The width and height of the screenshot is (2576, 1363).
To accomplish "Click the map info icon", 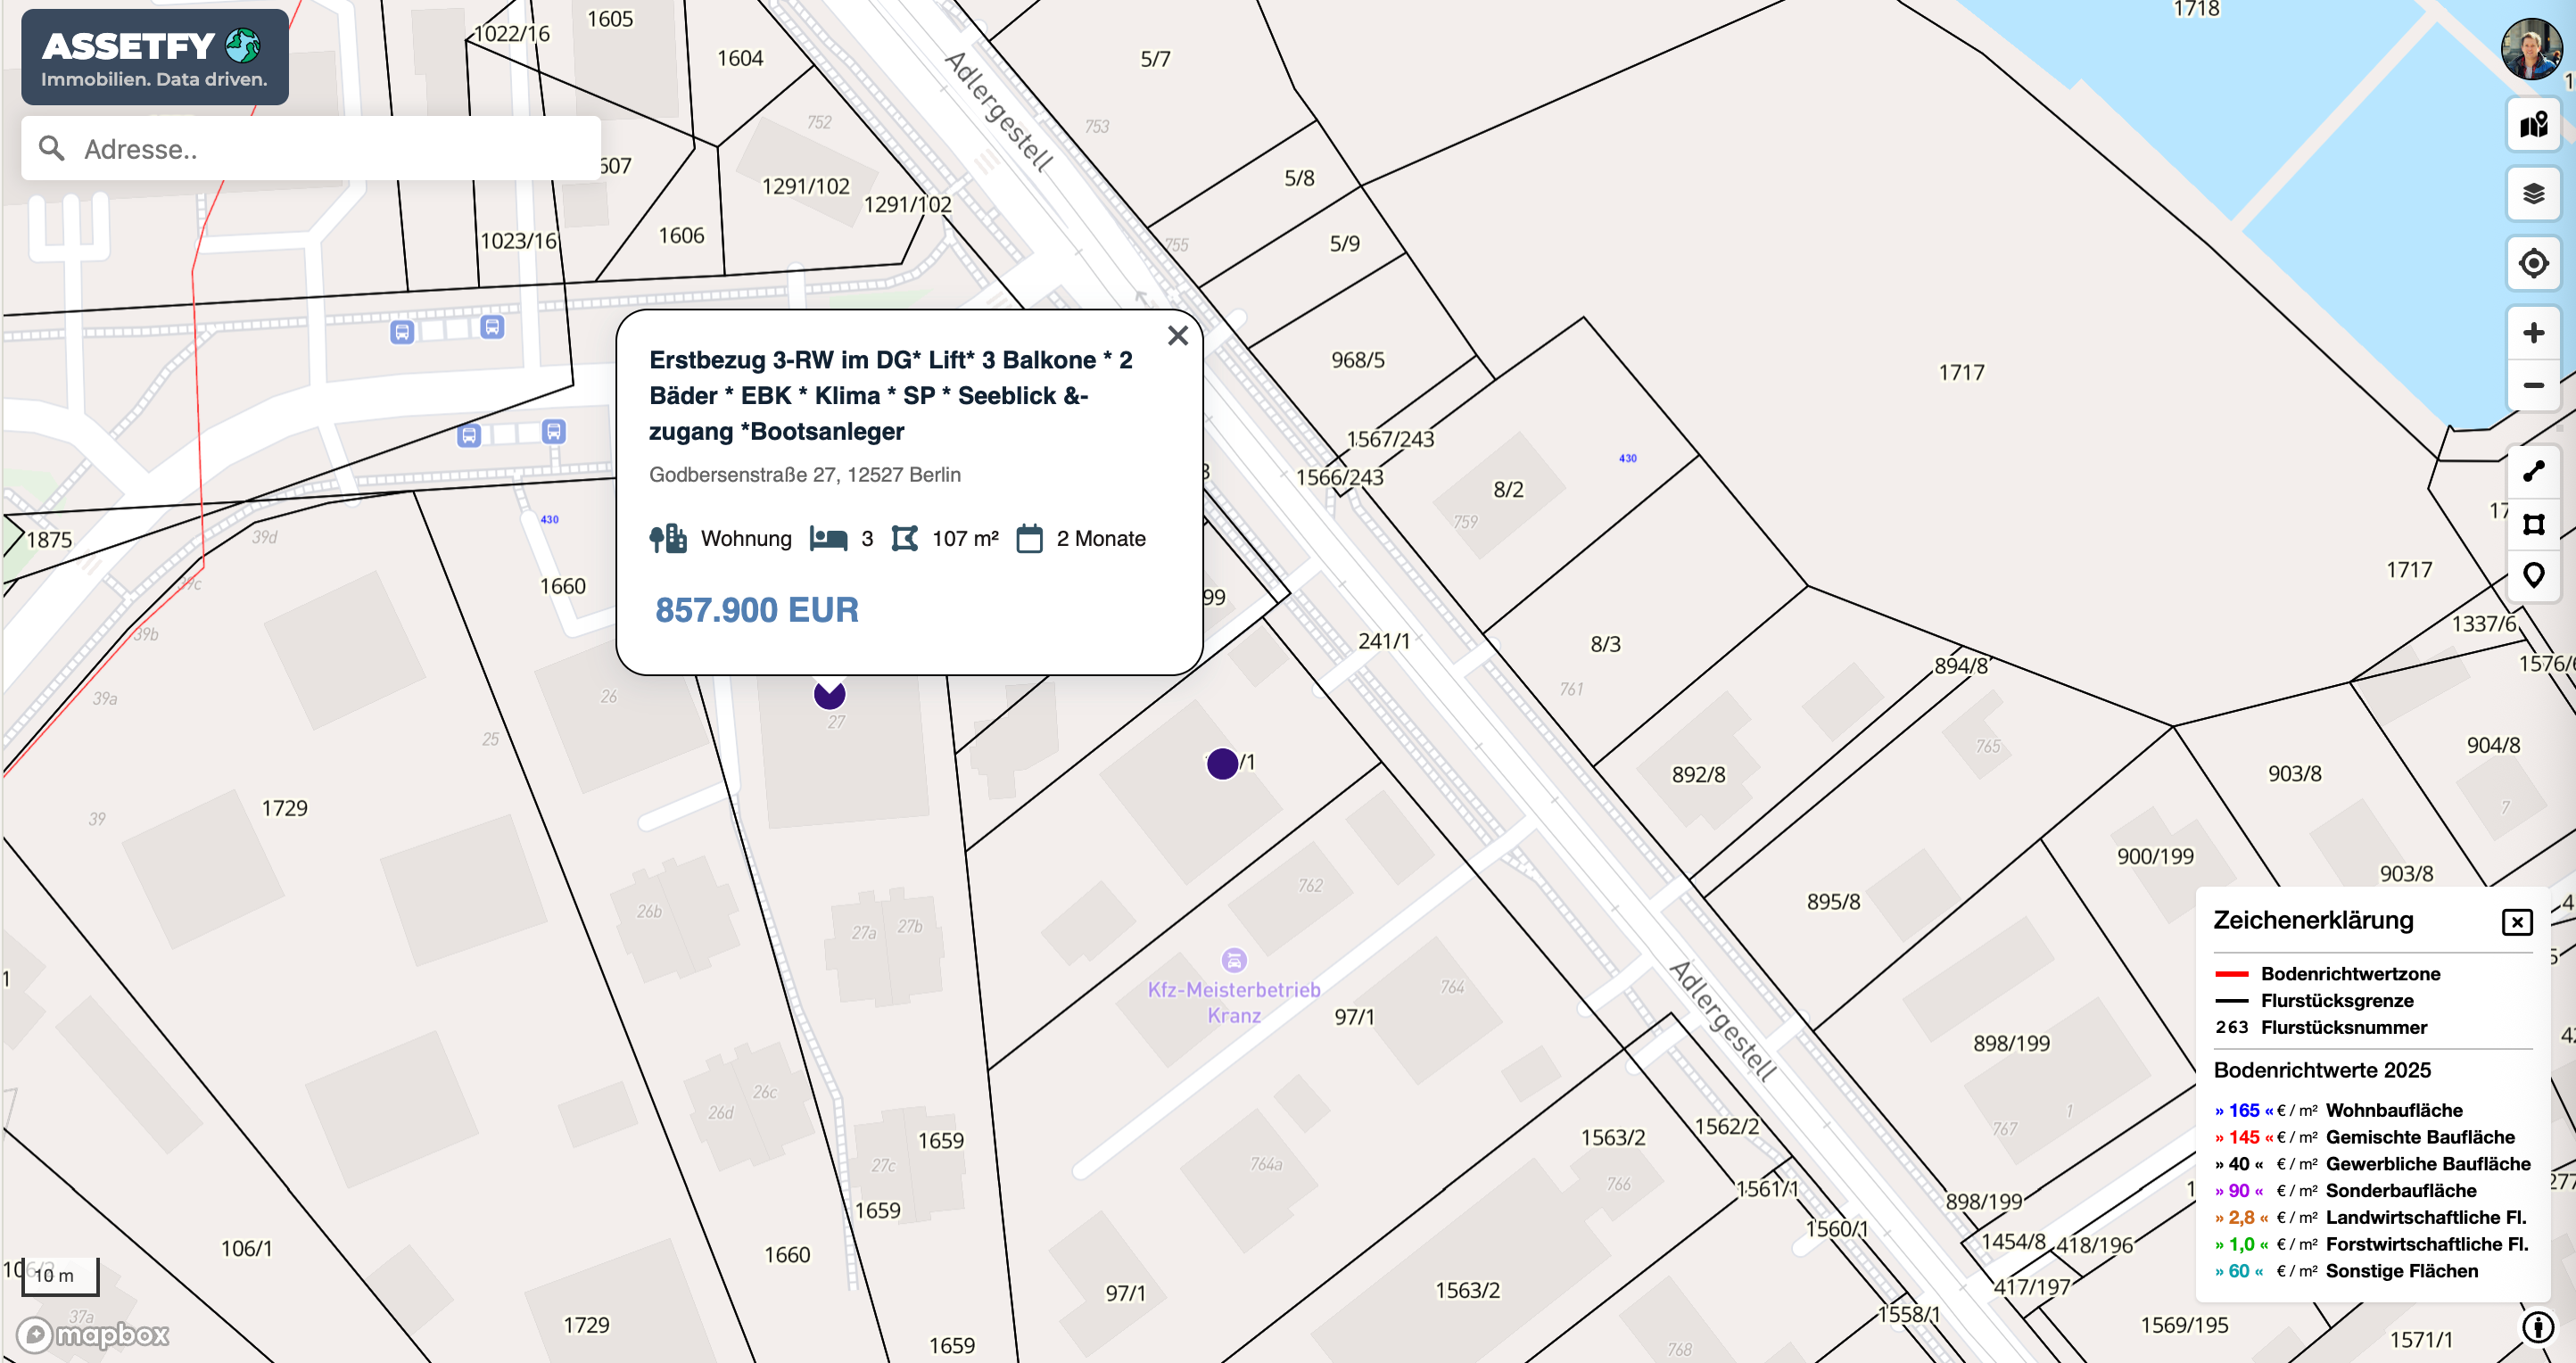I will click(x=2537, y=1327).
